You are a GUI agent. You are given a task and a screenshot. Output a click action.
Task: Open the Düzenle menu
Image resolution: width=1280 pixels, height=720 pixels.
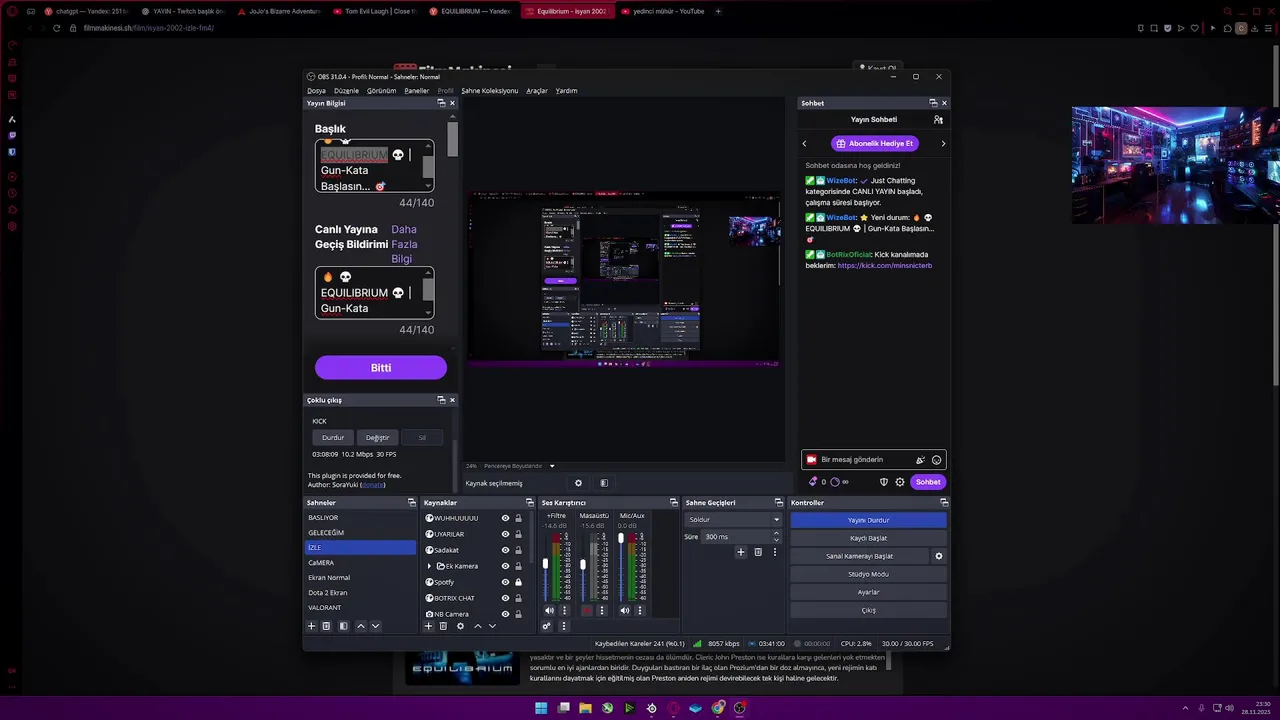(346, 91)
